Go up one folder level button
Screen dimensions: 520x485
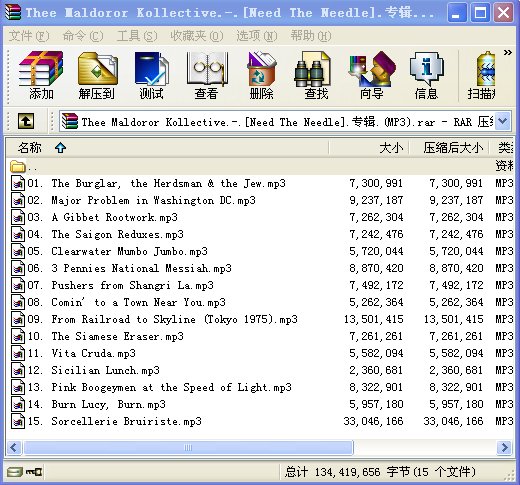26,121
